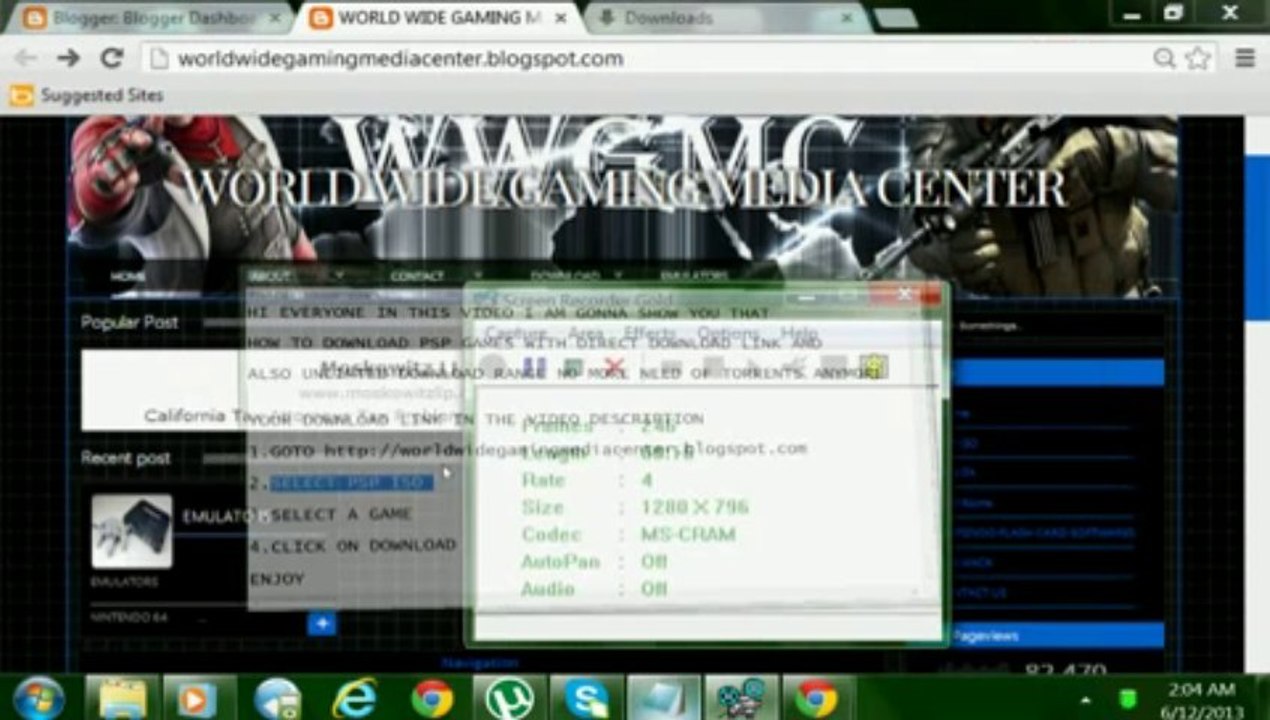The height and width of the screenshot is (720, 1270).
Task: Click the emulator console thumbnail
Action: pyautogui.click(x=131, y=531)
